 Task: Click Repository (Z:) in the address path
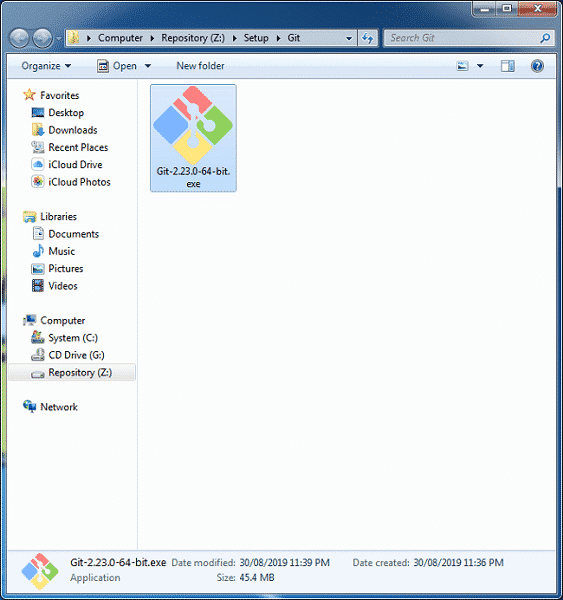(x=193, y=38)
